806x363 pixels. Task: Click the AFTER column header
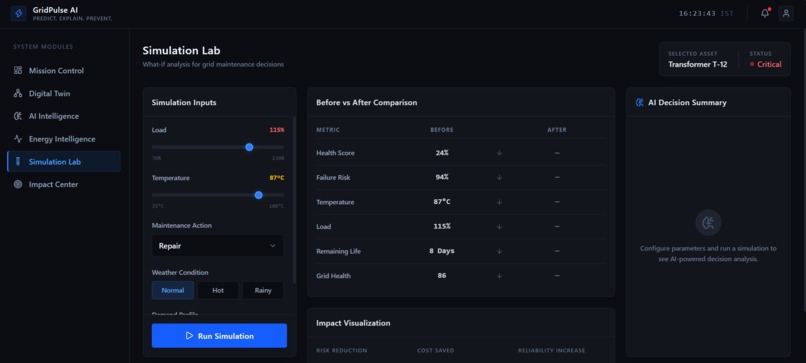(557, 130)
